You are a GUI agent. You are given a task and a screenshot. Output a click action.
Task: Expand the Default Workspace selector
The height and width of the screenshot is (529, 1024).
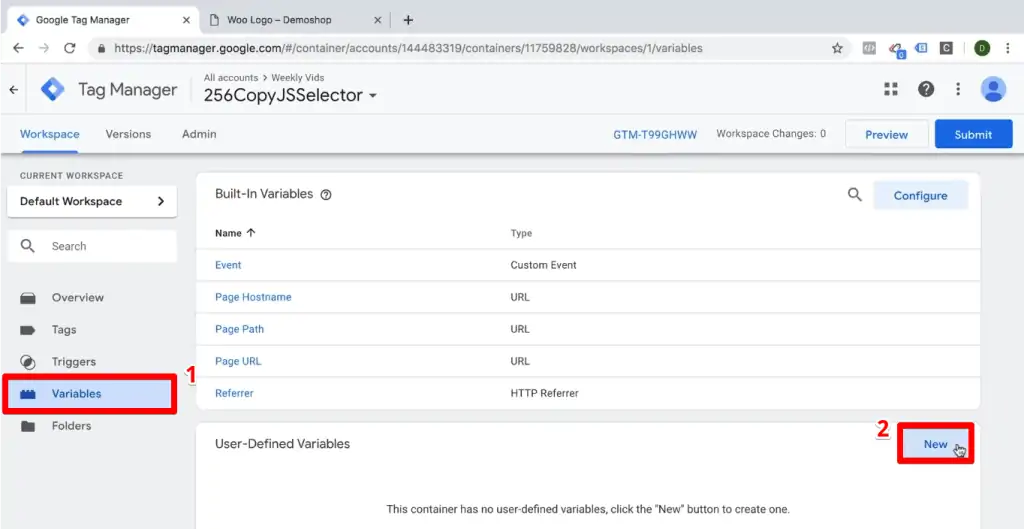92,202
